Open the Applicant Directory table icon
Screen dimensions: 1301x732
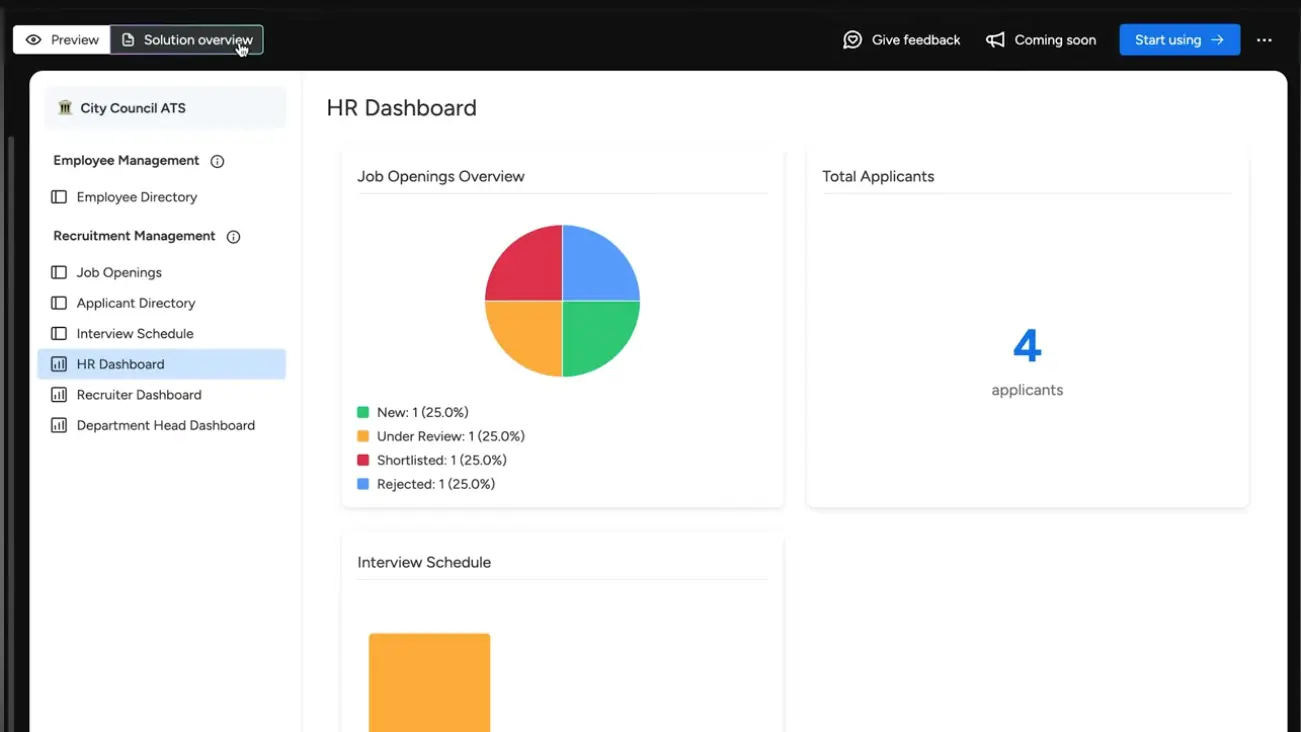58,303
